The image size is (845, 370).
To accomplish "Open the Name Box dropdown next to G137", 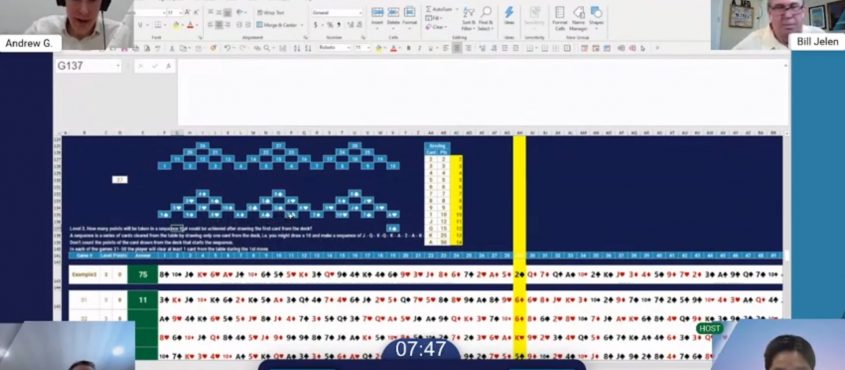I will click(118, 66).
